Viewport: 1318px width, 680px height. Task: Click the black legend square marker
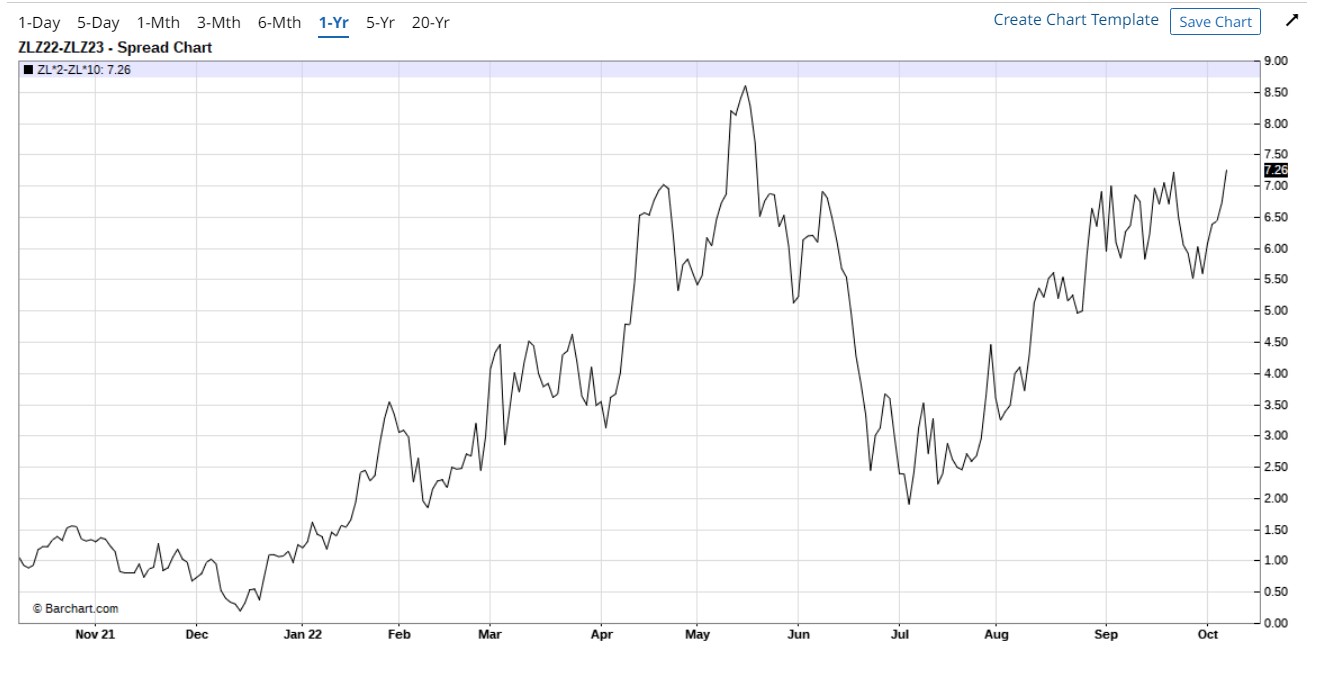coord(28,69)
